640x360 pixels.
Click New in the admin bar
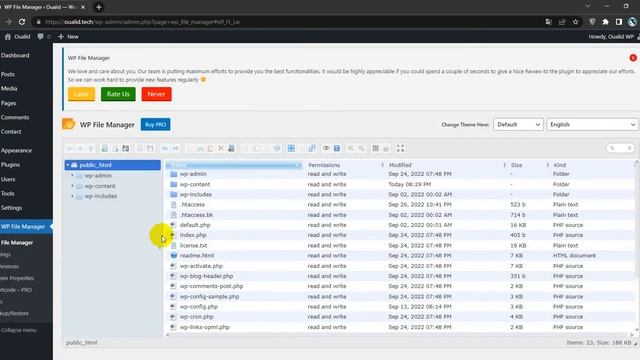click(68, 36)
